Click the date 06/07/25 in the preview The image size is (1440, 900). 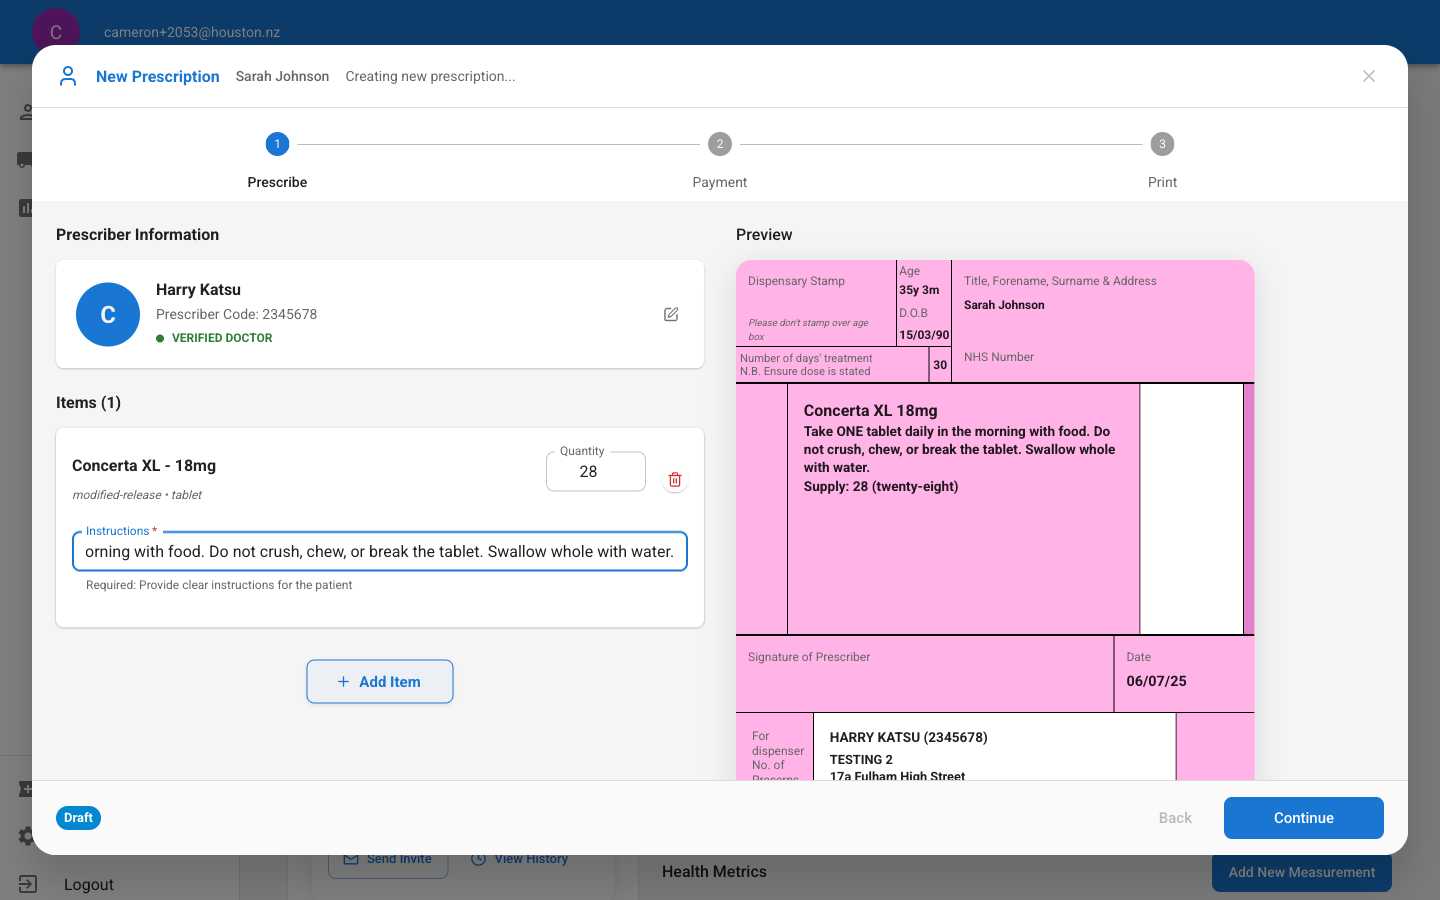coord(1156,681)
